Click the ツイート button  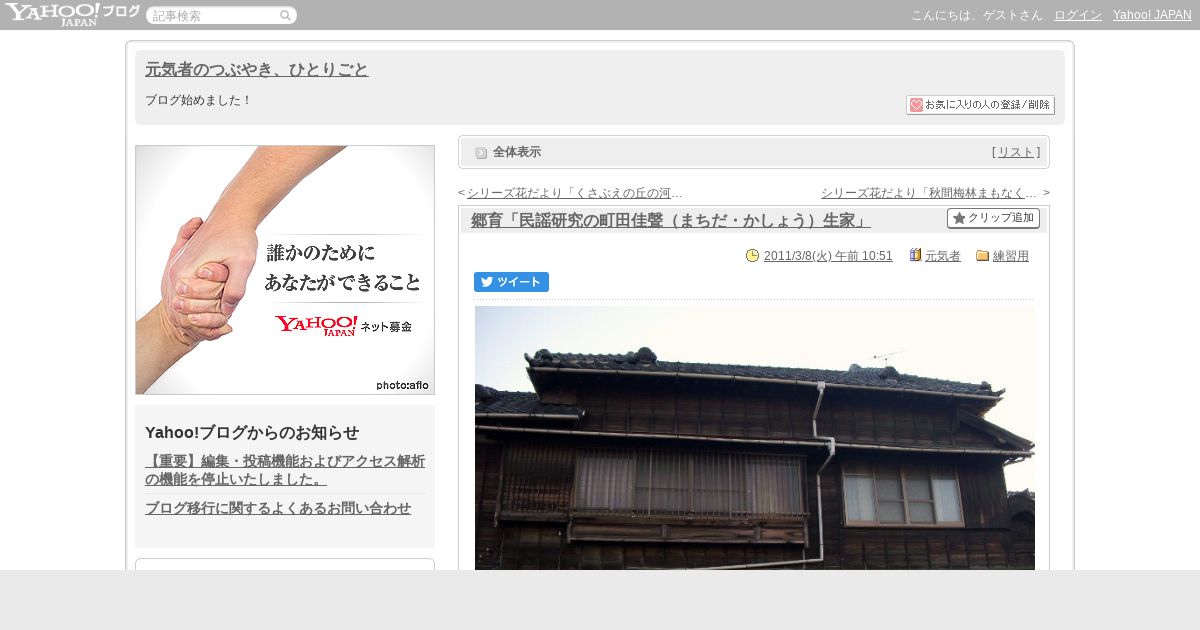[x=511, y=282]
